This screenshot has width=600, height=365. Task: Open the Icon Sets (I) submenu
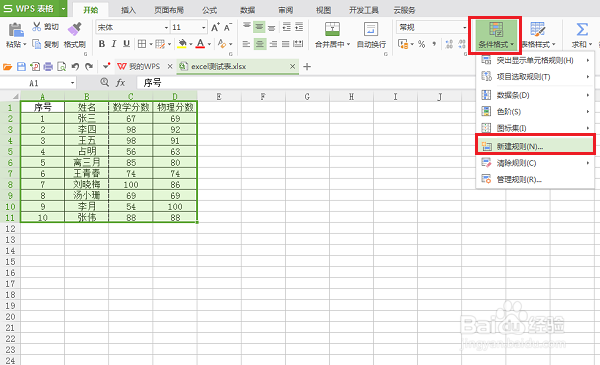click(535, 128)
